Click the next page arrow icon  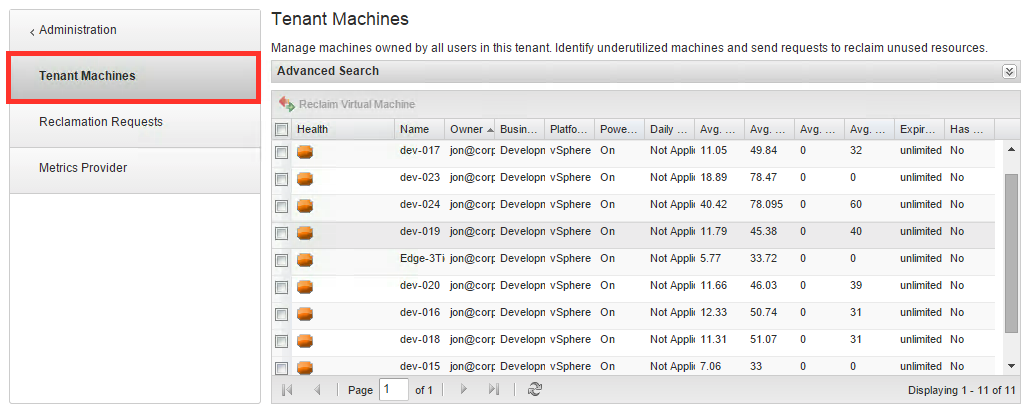coord(464,390)
